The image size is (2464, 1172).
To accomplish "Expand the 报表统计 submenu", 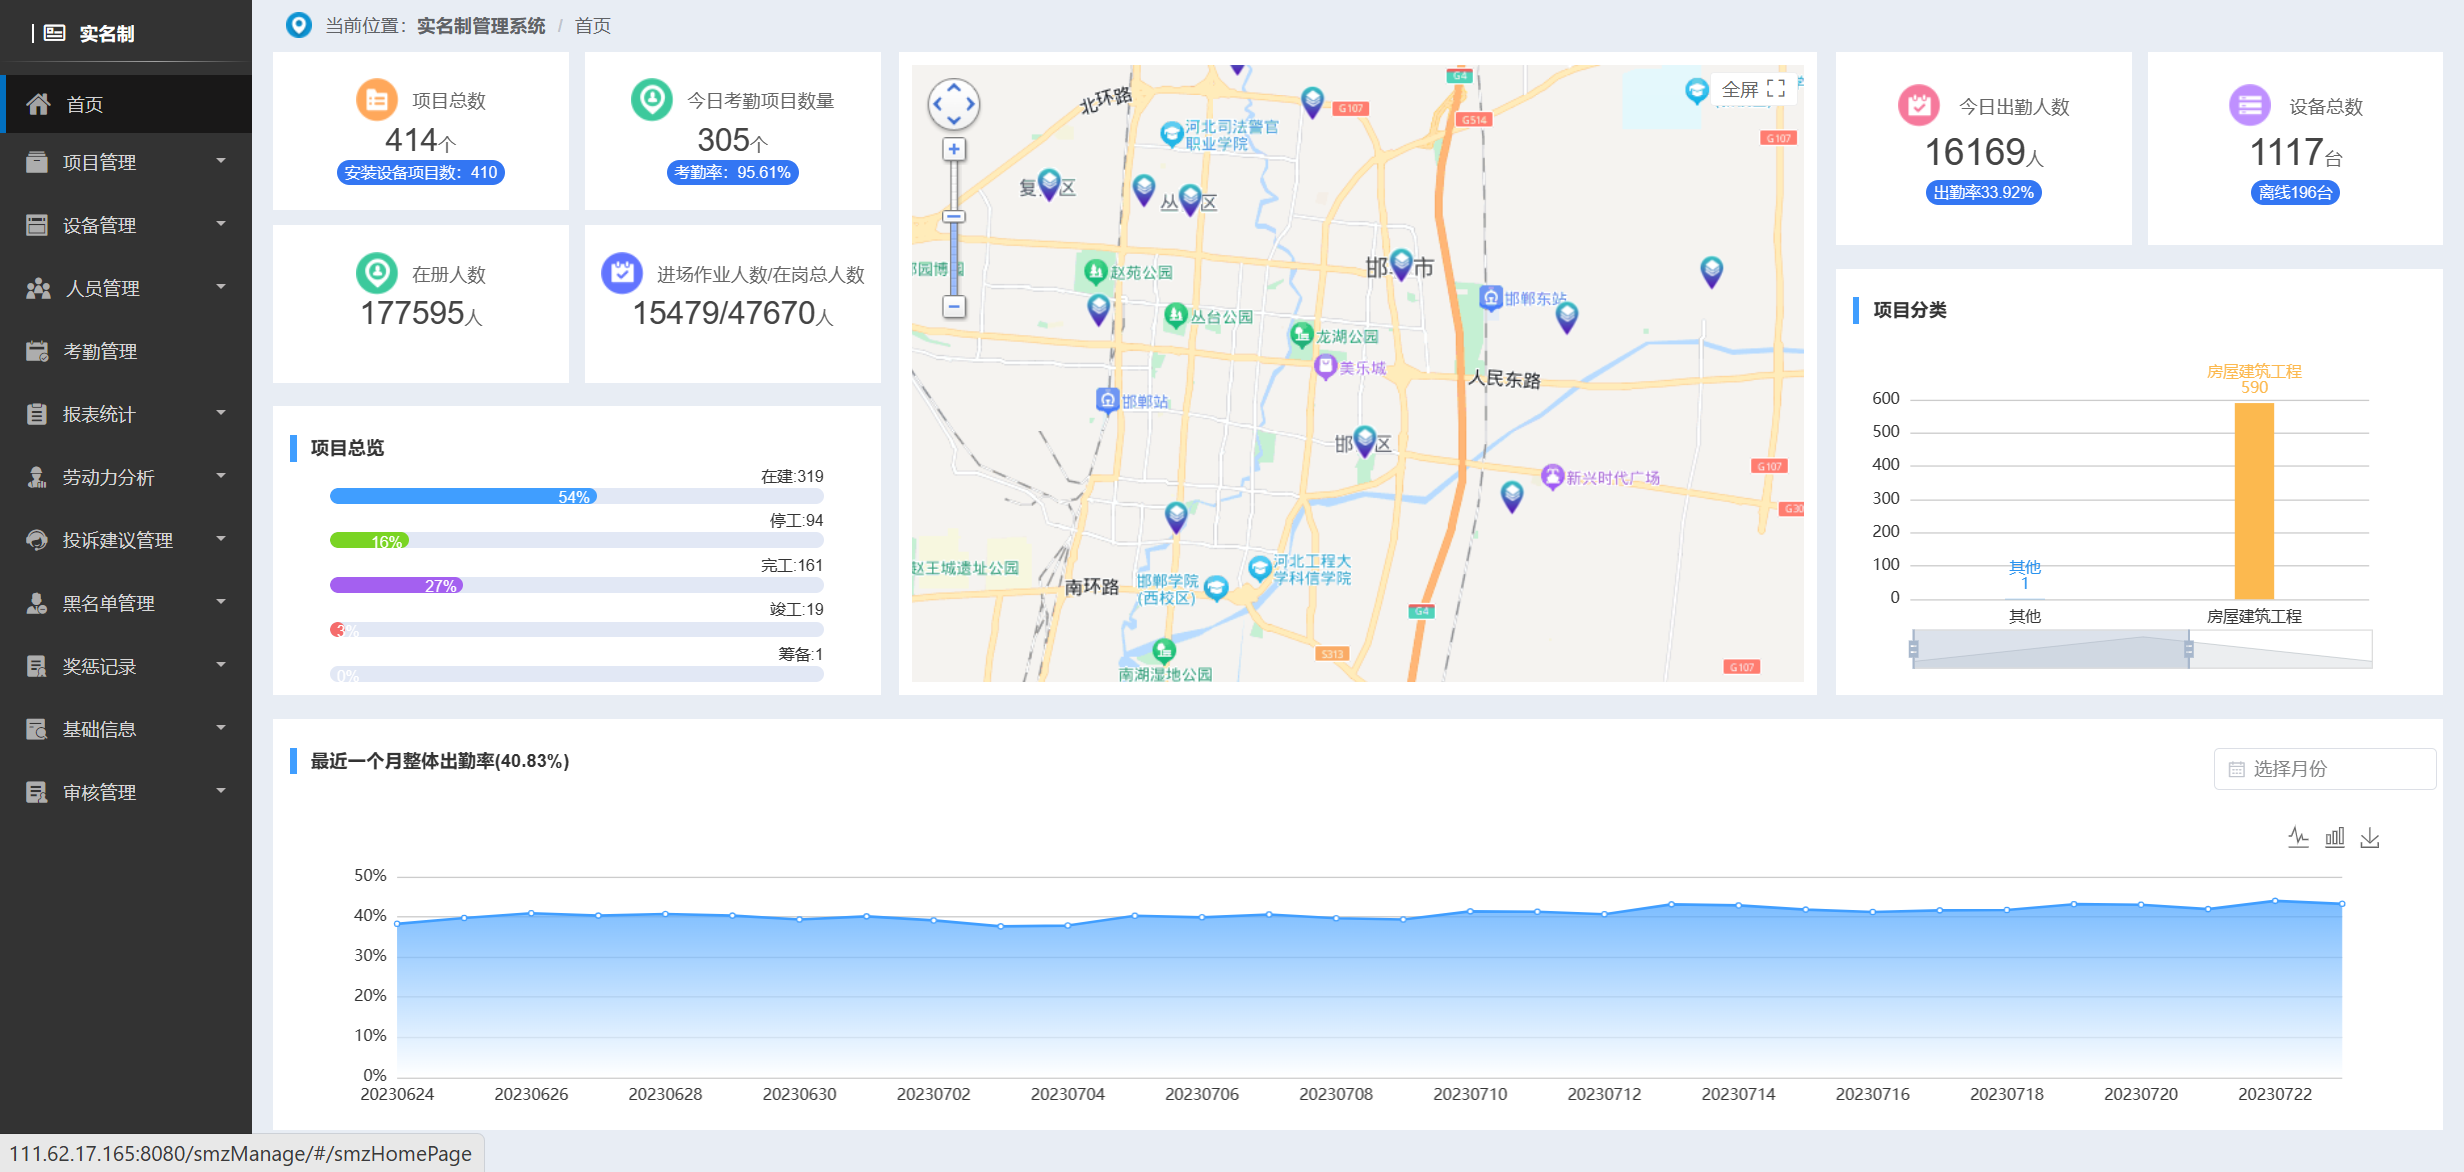I will click(x=126, y=414).
